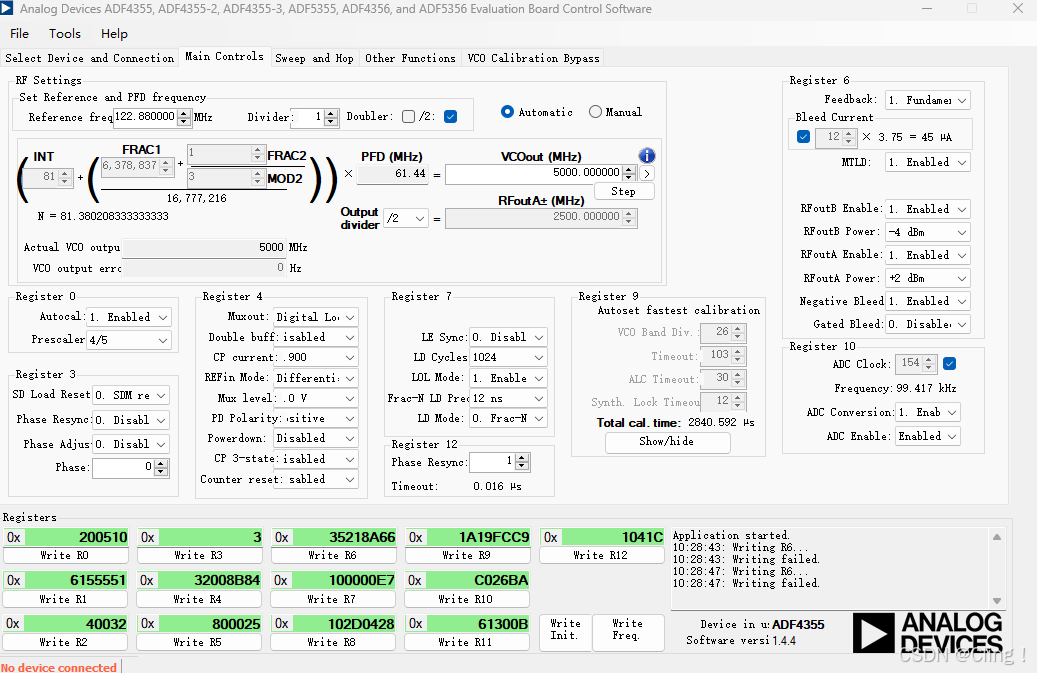
Task: Click the Write R4 button
Action: pyautogui.click(x=198, y=599)
